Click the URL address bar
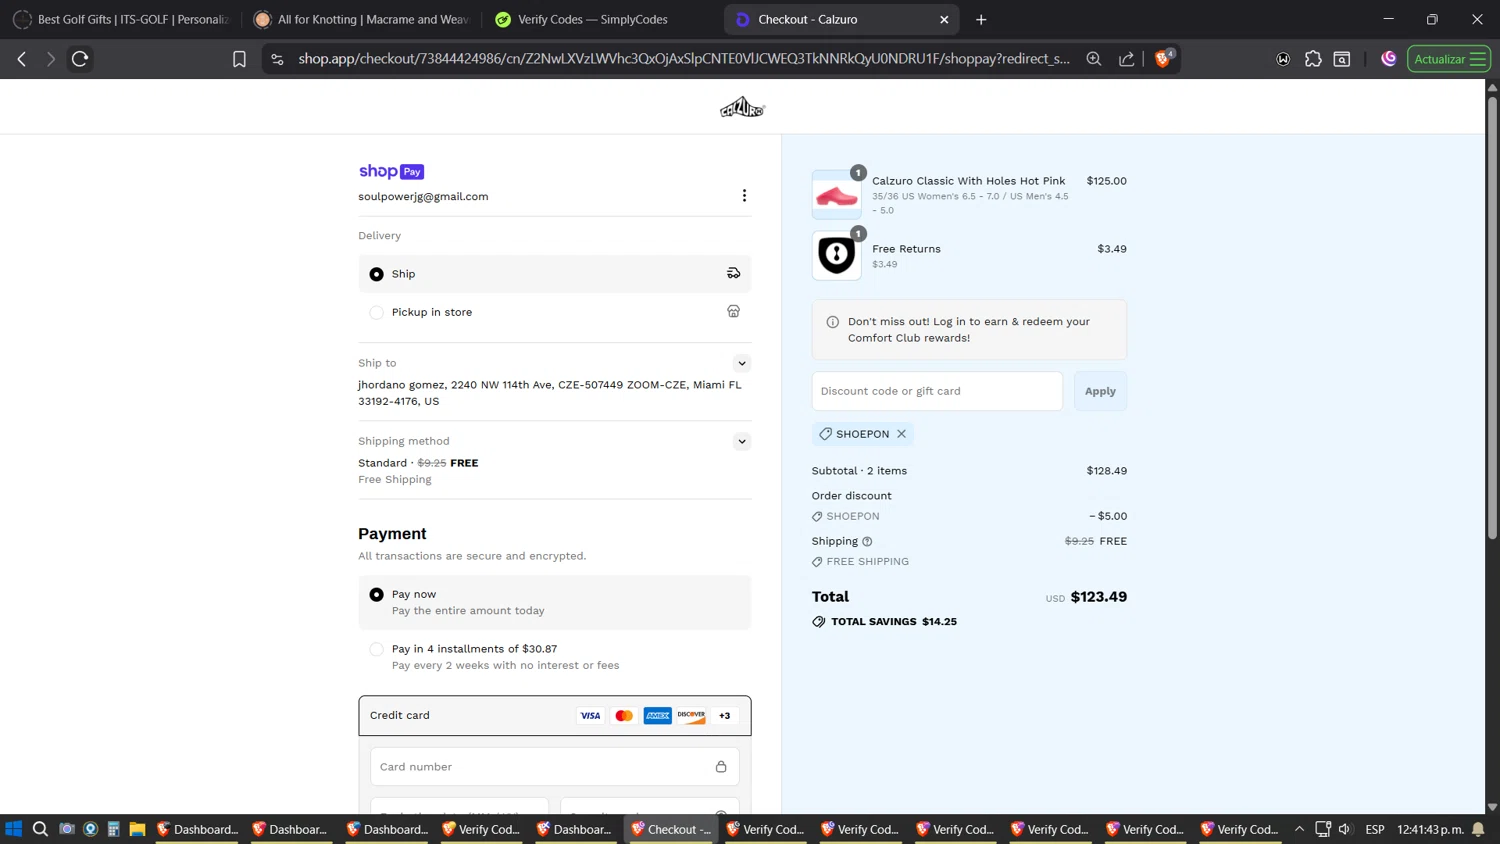 tap(683, 59)
